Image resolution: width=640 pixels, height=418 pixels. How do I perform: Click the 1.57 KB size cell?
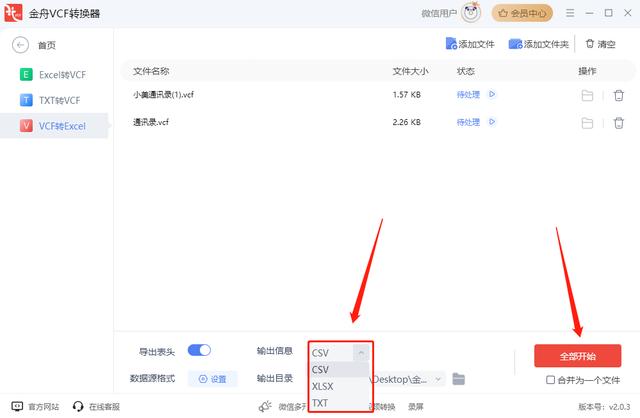[x=407, y=95]
